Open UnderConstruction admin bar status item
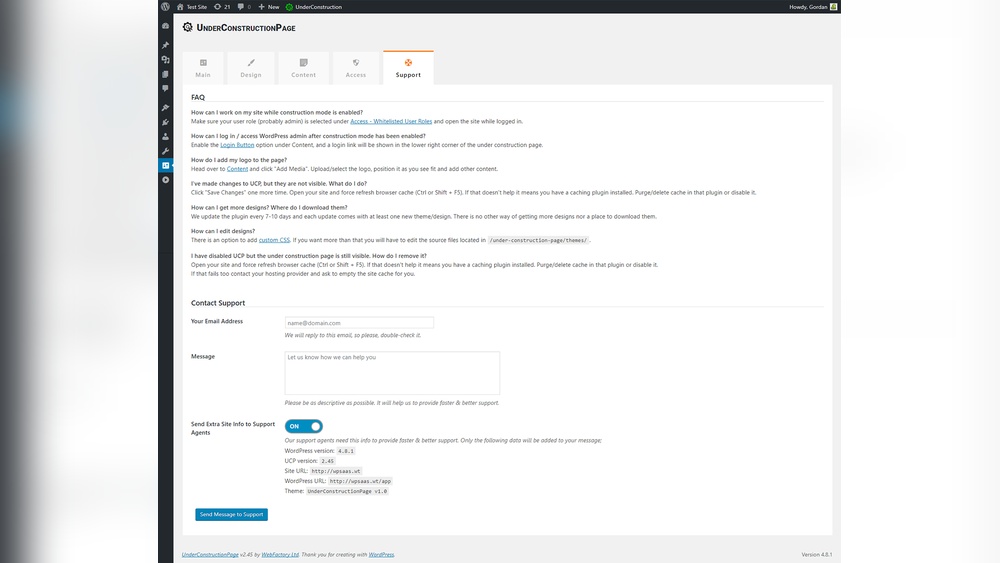 coord(314,6)
